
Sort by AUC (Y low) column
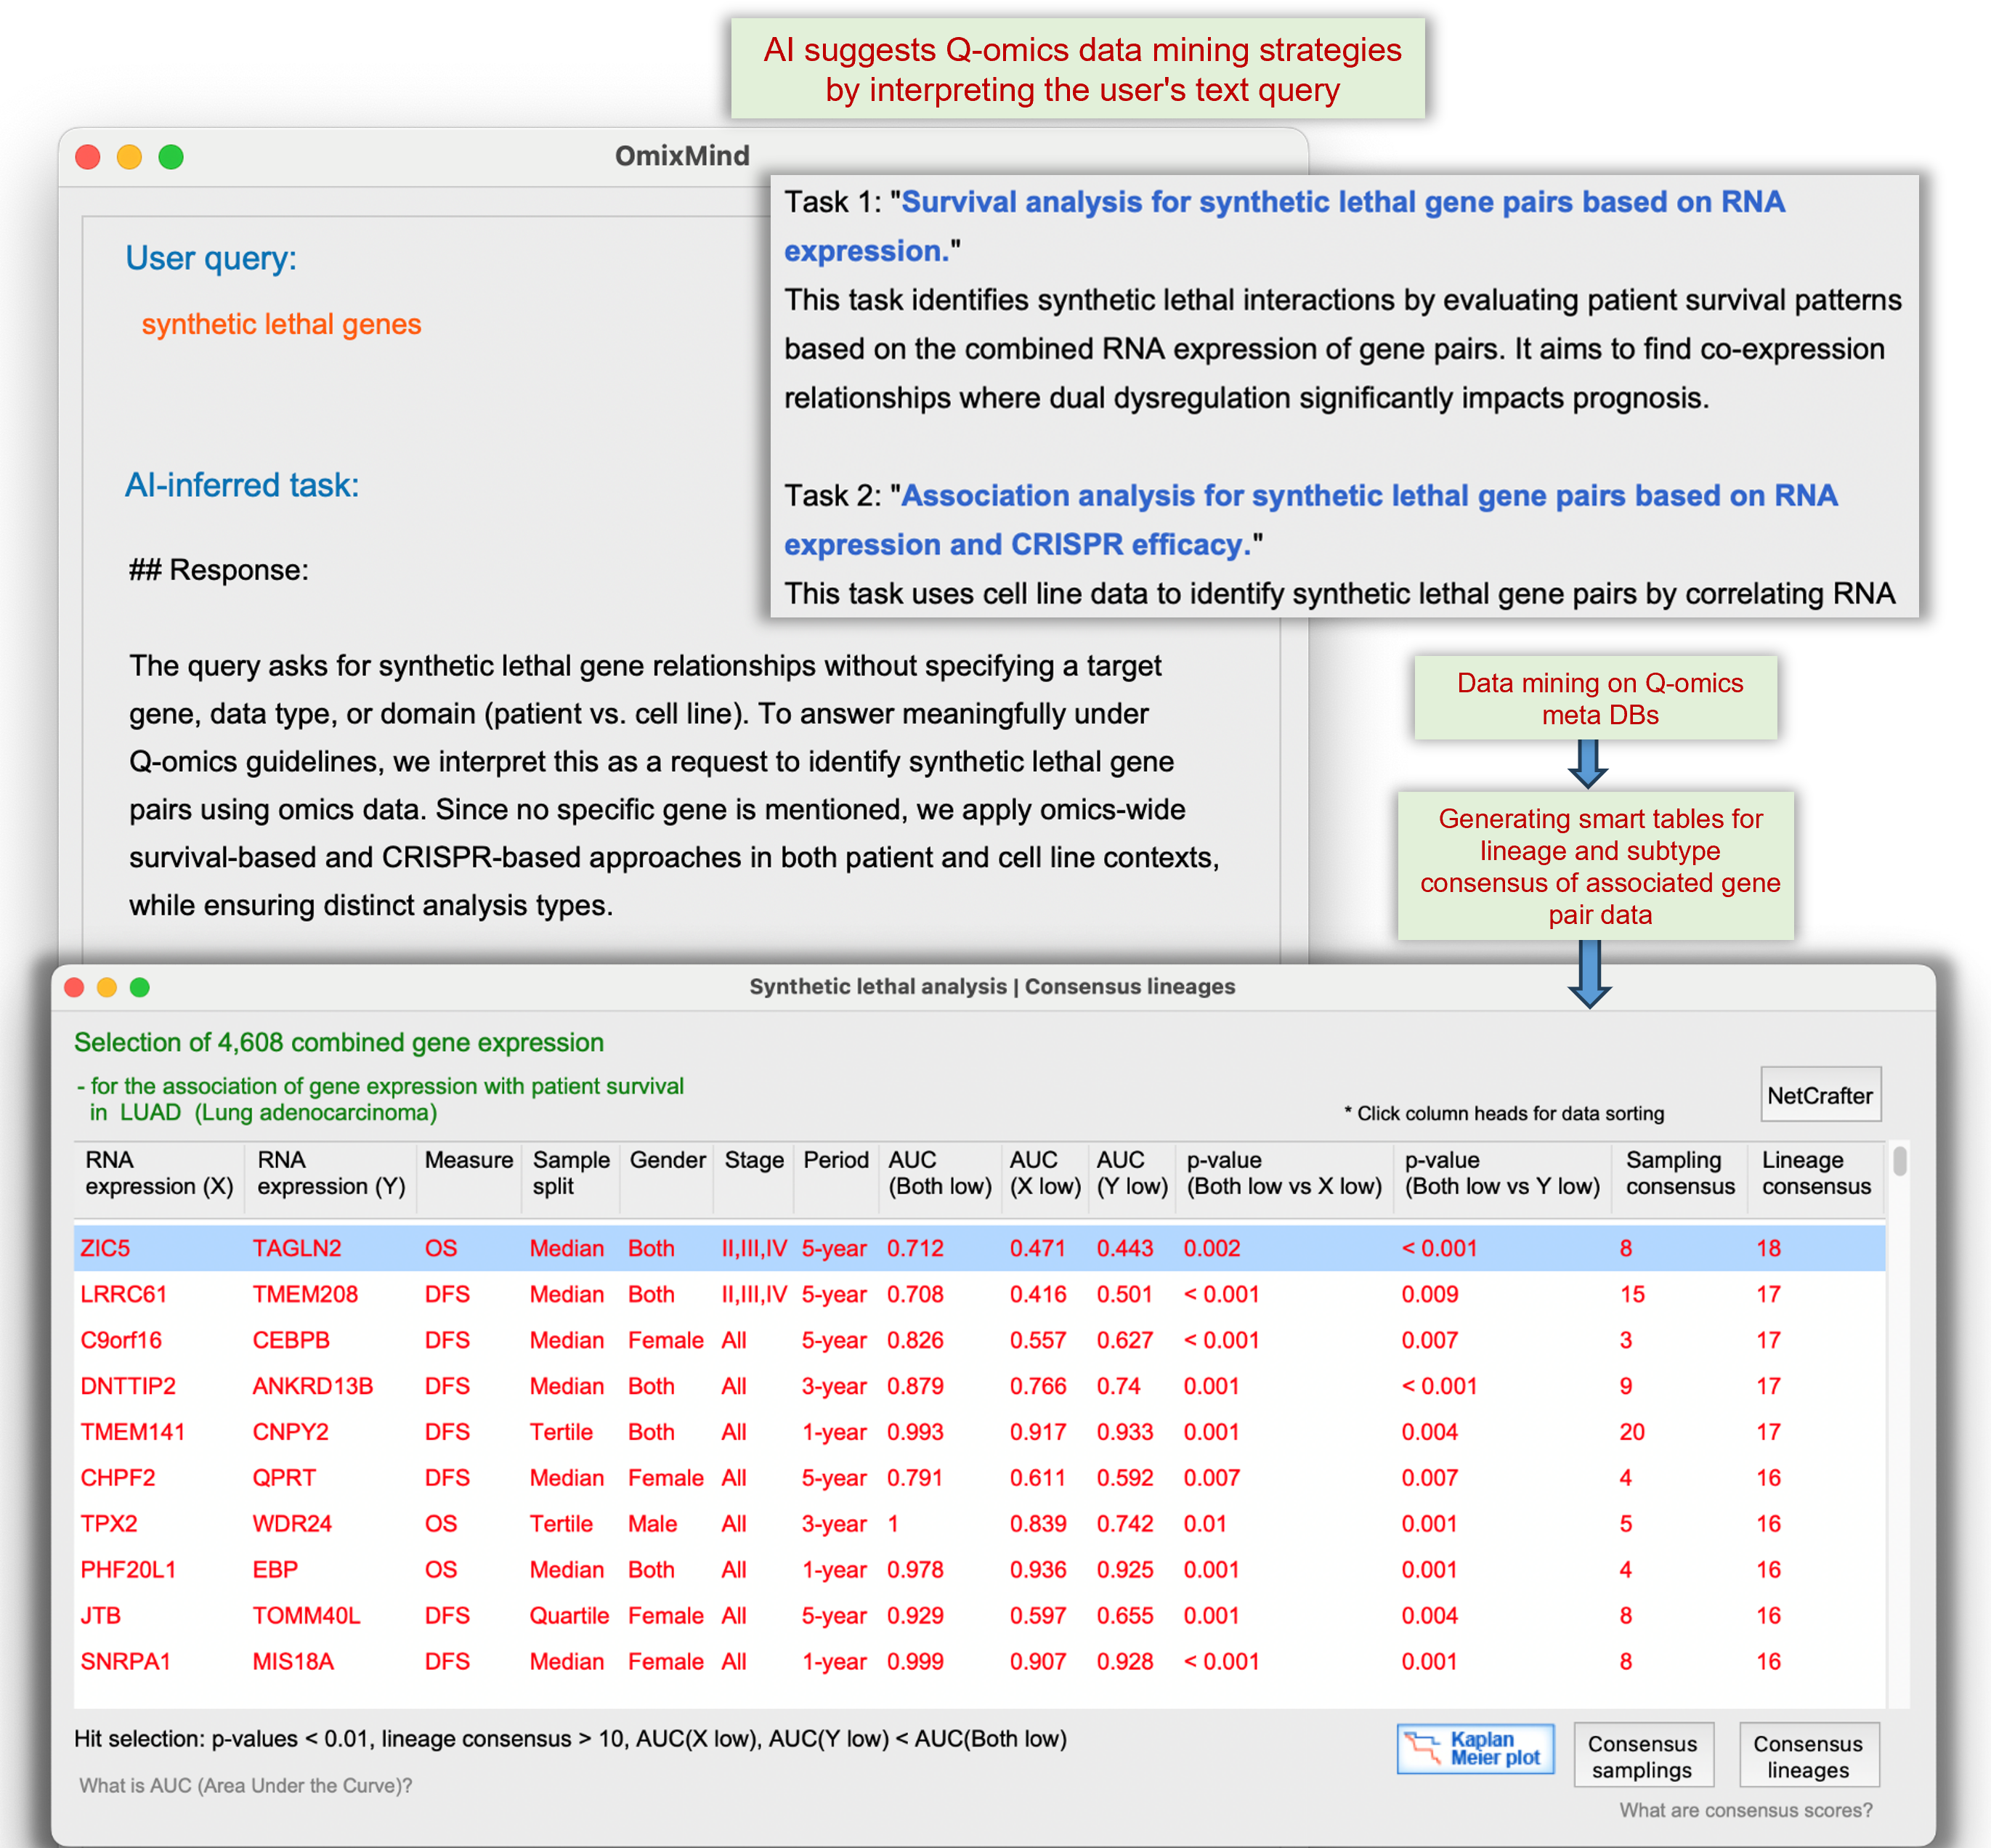(1132, 1173)
